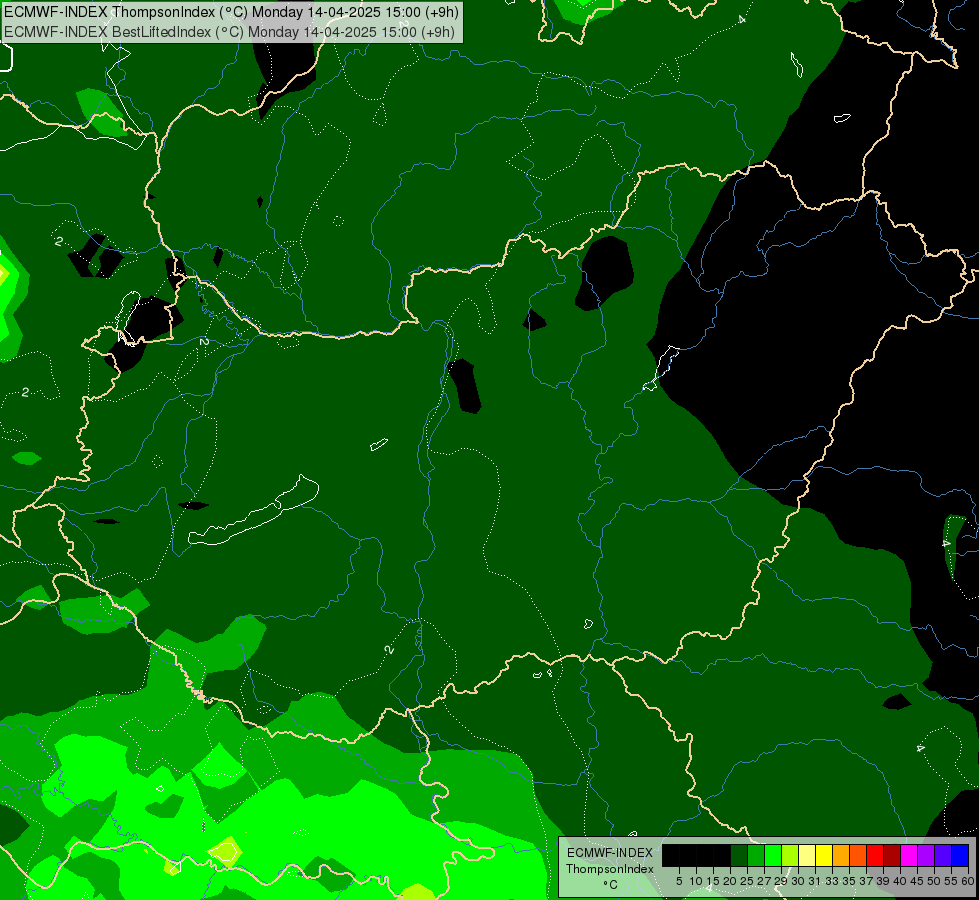Pick the orange 33-35 legend swatch
The image size is (979, 900).
[841, 855]
